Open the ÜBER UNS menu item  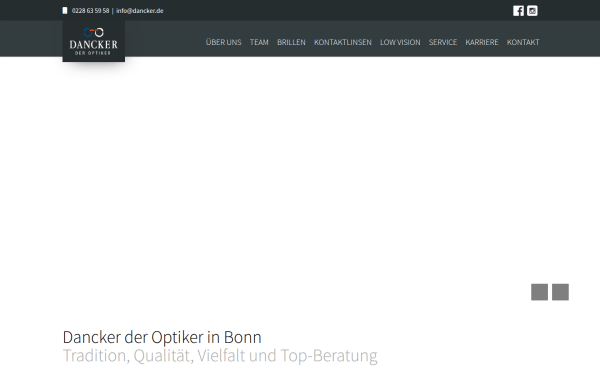pyautogui.click(x=223, y=42)
